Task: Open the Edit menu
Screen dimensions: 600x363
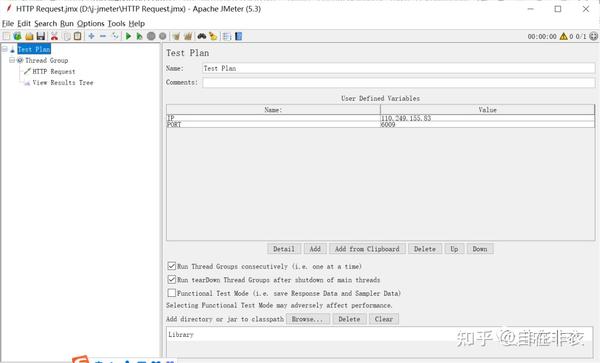Action: tap(24, 23)
